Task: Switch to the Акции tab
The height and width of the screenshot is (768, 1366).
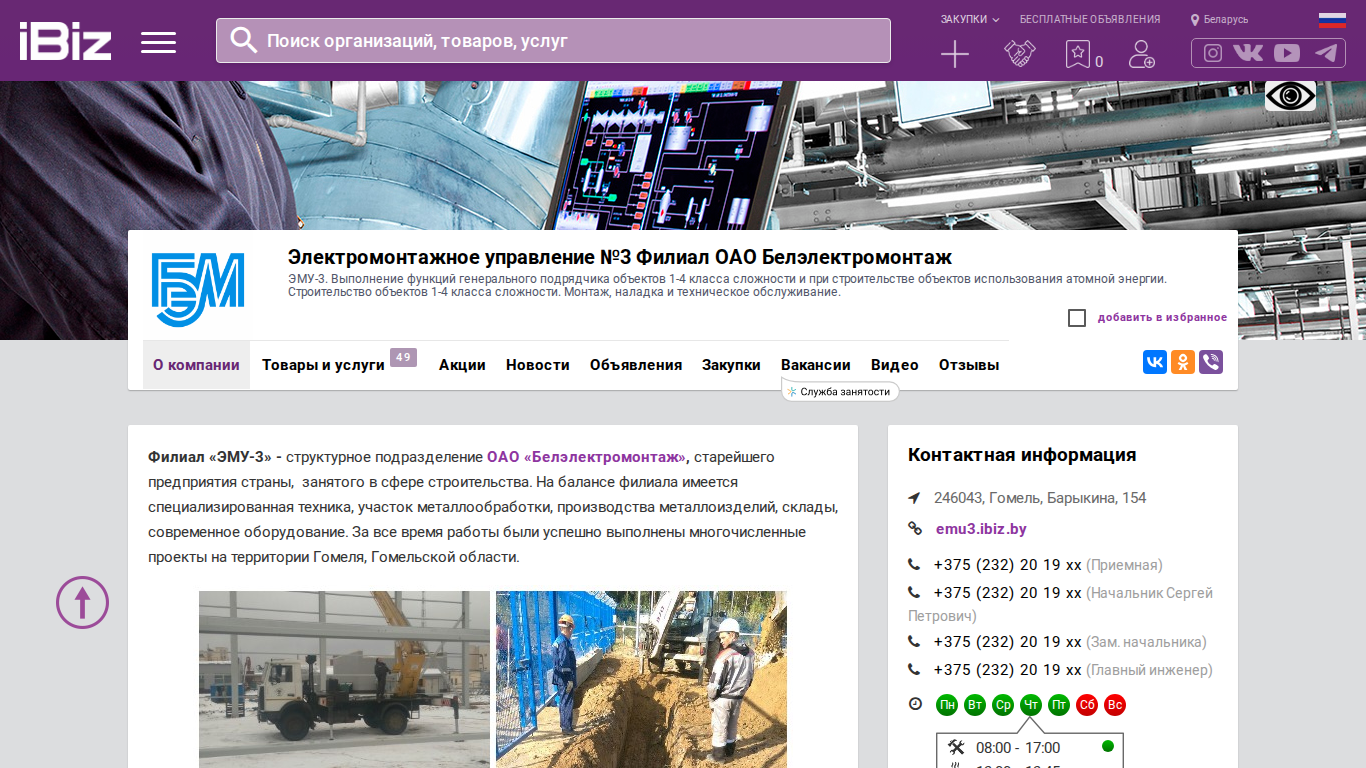Action: pyautogui.click(x=462, y=365)
